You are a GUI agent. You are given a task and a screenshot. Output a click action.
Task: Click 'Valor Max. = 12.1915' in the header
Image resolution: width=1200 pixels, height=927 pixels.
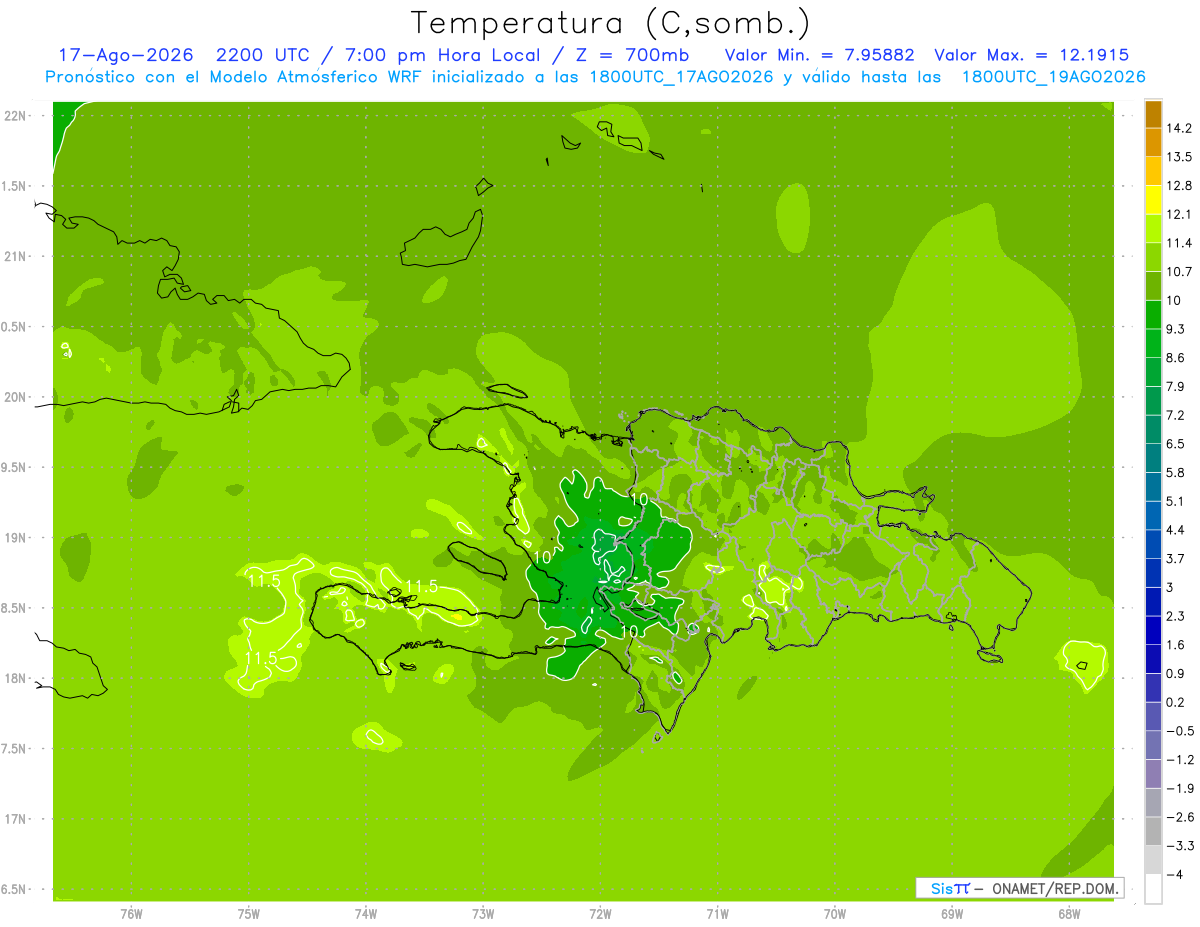tap(1031, 56)
